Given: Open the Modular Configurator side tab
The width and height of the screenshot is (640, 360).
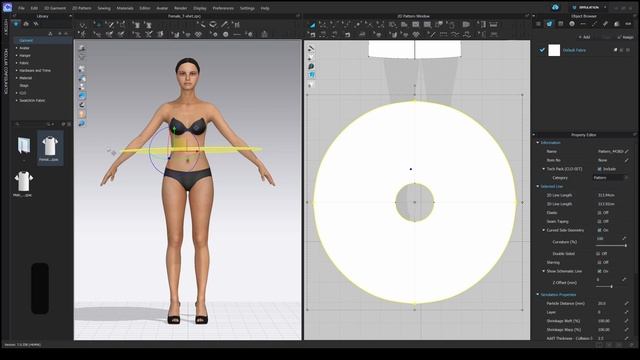Looking at the screenshot, I should (x=6, y=72).
